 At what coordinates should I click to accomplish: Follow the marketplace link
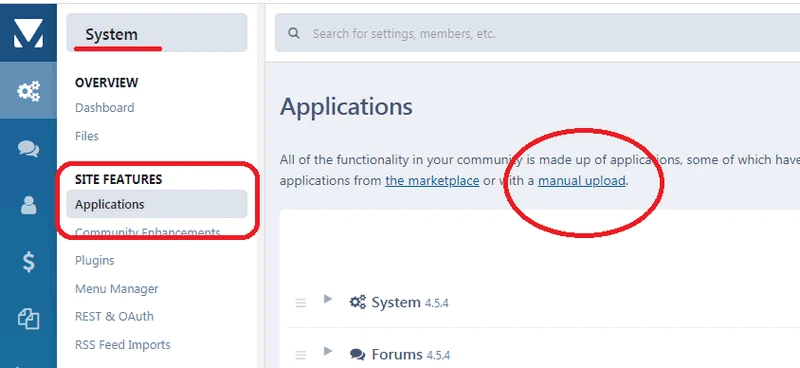[x=432, y=181]
